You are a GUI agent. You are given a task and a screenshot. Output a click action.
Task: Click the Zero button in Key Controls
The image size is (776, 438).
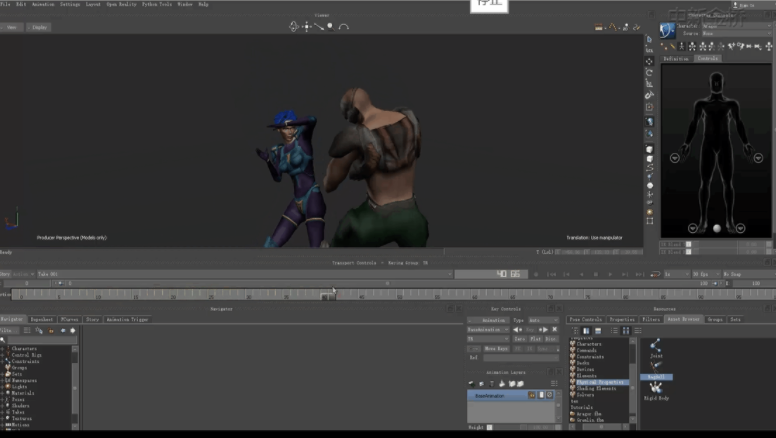tap(520, 339)
